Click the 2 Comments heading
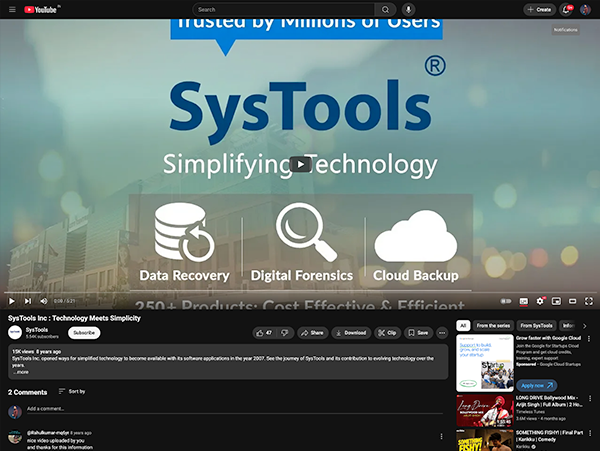 pos(28,392)
